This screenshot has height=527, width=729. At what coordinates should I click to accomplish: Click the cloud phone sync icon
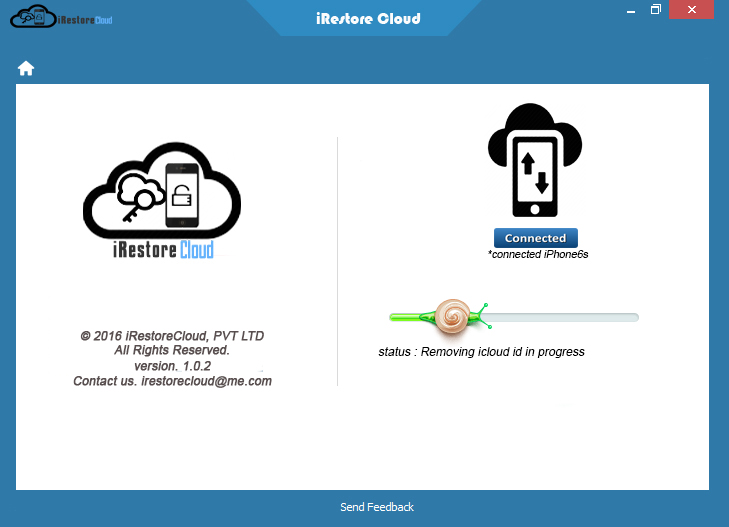[535, 160]
